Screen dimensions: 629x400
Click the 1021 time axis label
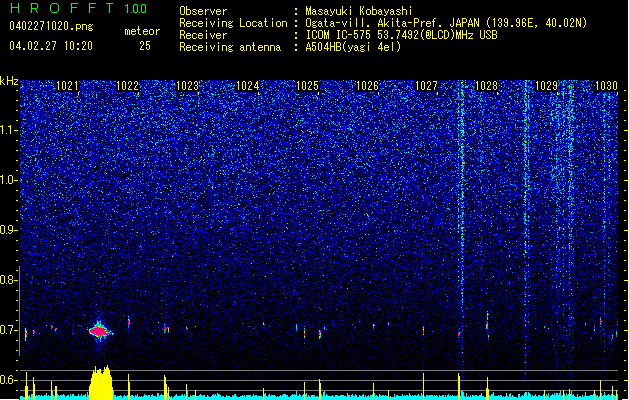[67, 86]
